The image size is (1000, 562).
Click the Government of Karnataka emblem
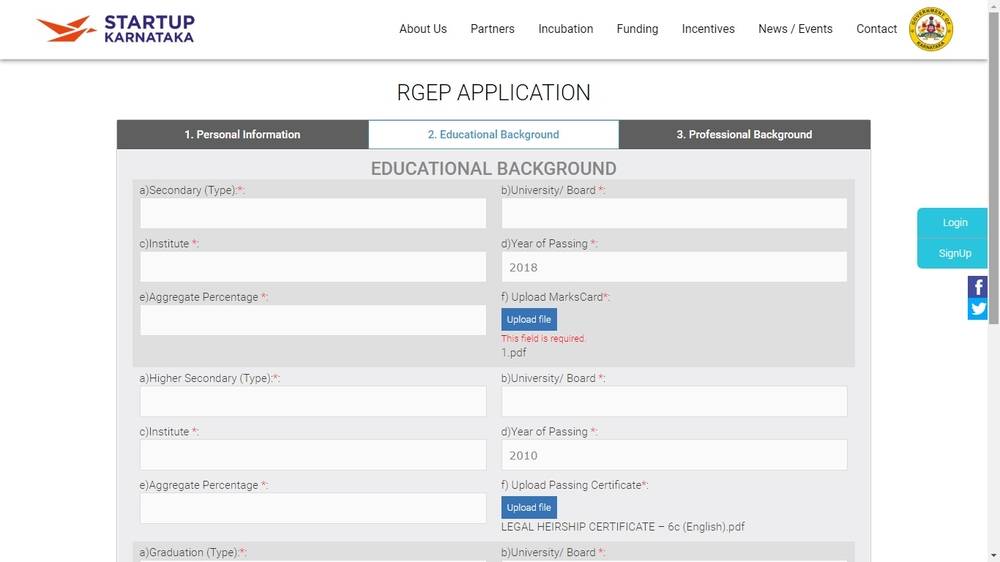pyautogui.click(x=930, y=29)
